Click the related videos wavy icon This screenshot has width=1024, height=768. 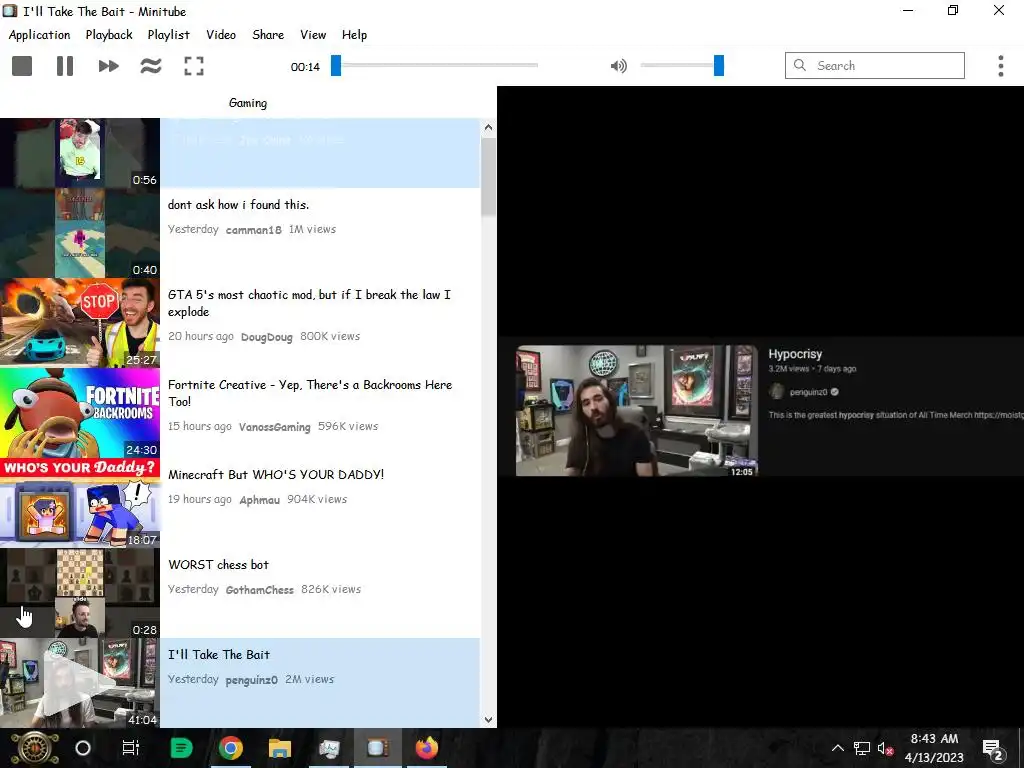(151, 66)
